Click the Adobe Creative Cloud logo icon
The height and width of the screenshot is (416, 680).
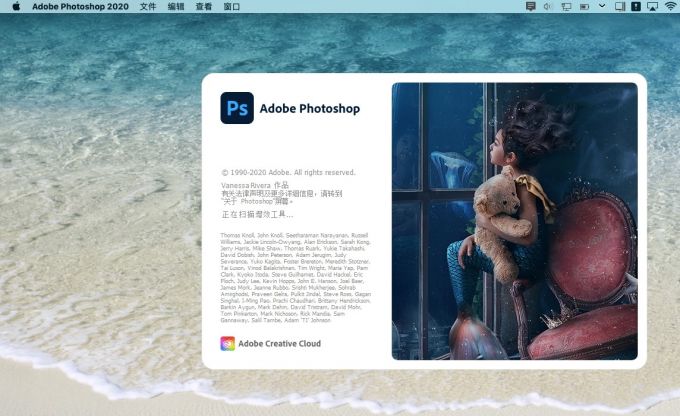pos(228,344)
